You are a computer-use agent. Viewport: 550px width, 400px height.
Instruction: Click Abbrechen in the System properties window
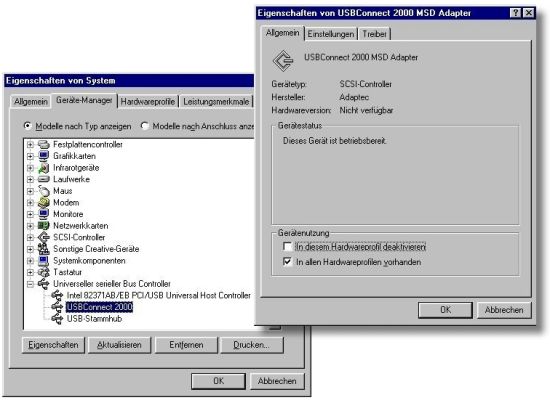click(x=277, y=381)
